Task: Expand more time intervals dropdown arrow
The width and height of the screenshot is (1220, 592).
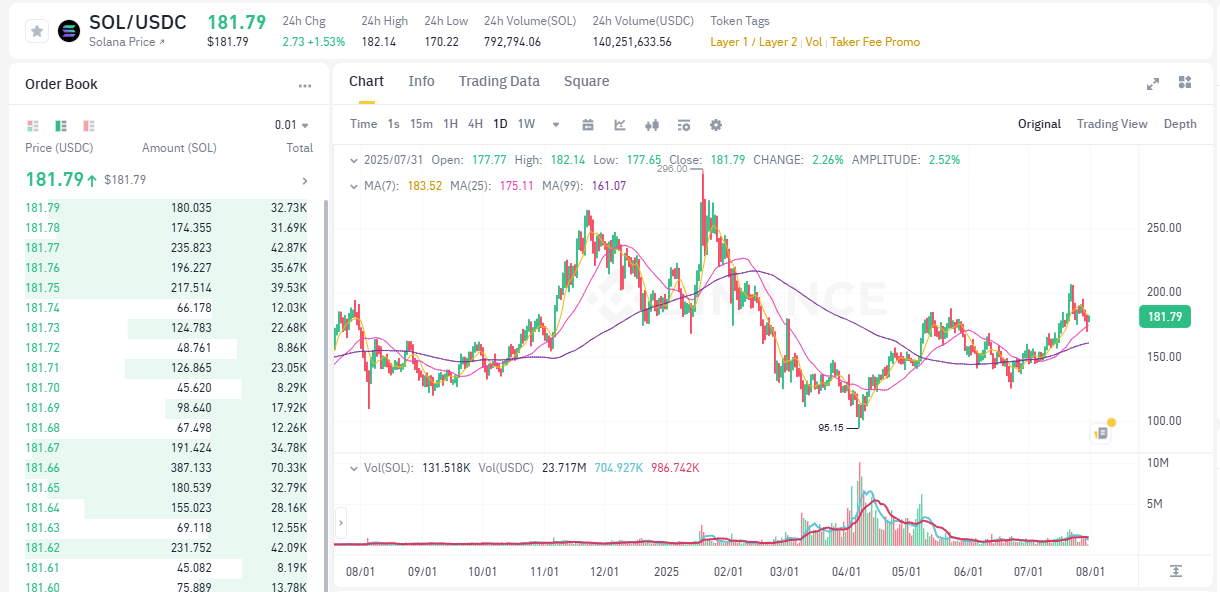Action: (556, 125)
